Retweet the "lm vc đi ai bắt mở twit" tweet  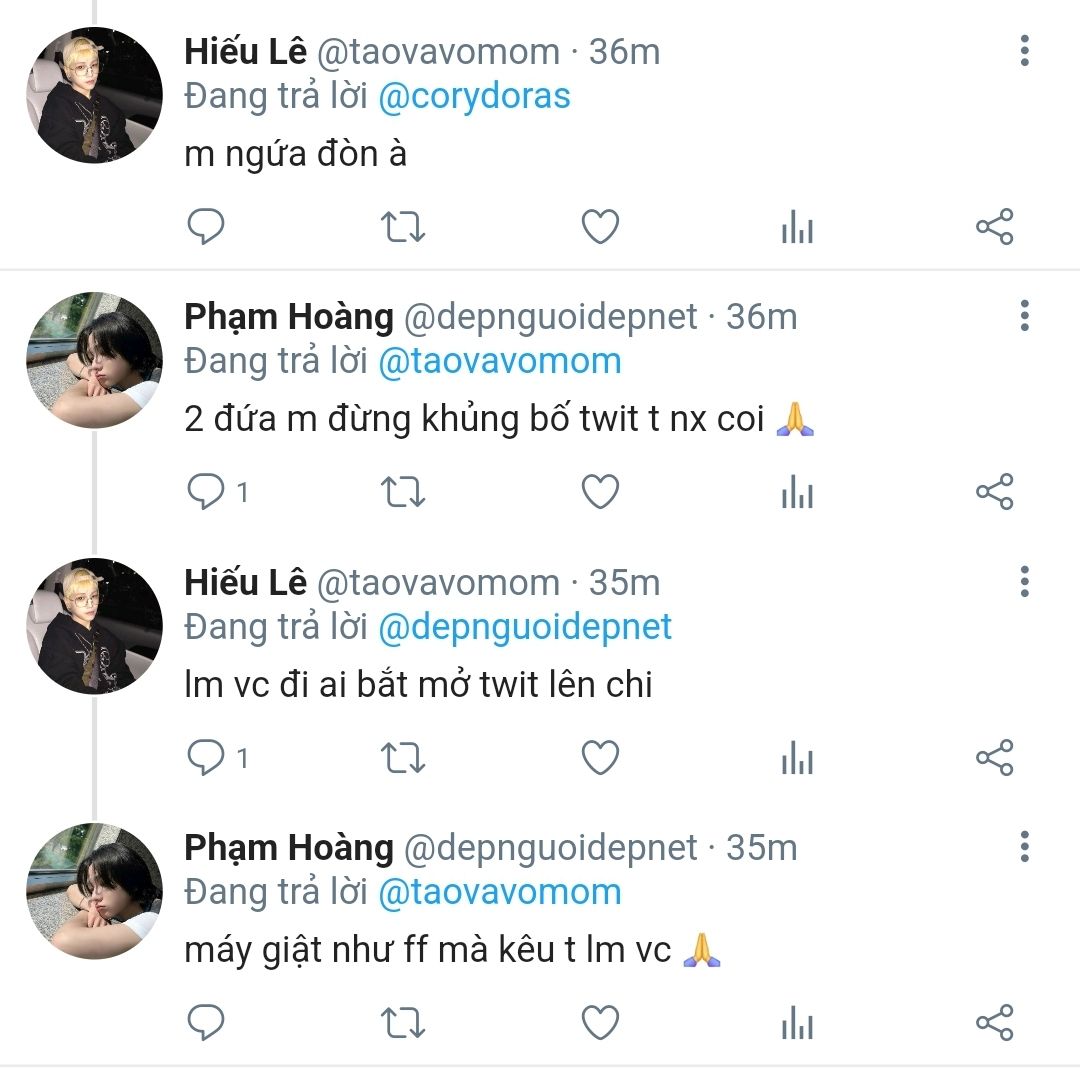click(x=403, y=758)
